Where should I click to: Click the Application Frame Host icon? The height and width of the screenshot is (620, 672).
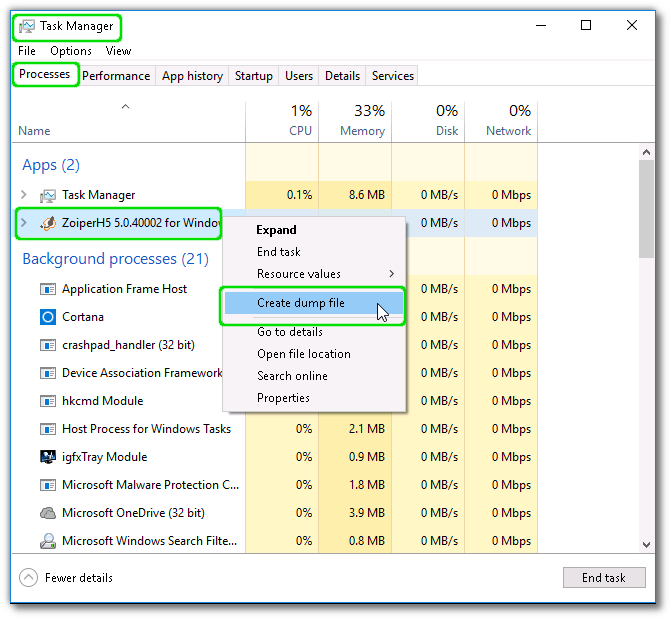(47, 289)
